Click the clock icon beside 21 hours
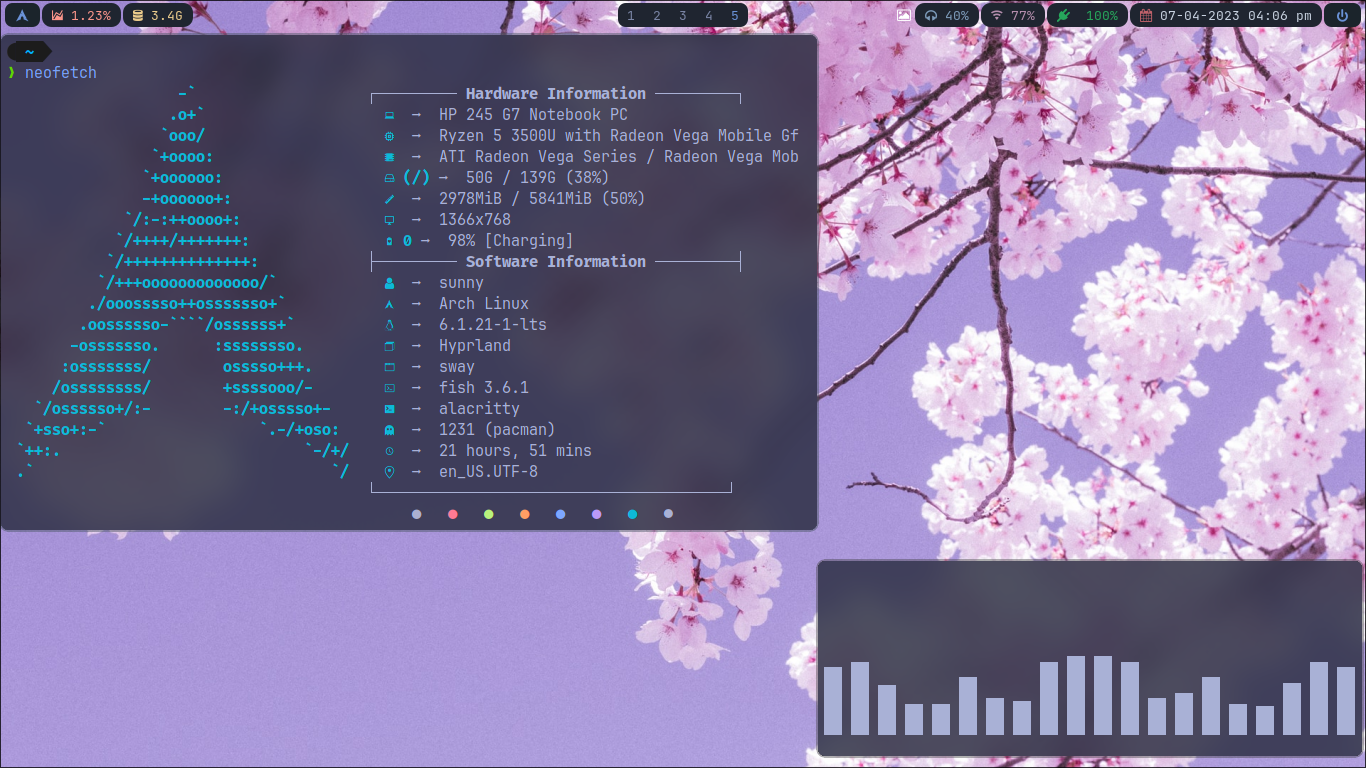The image size is (1366, 768). [389, 451]
